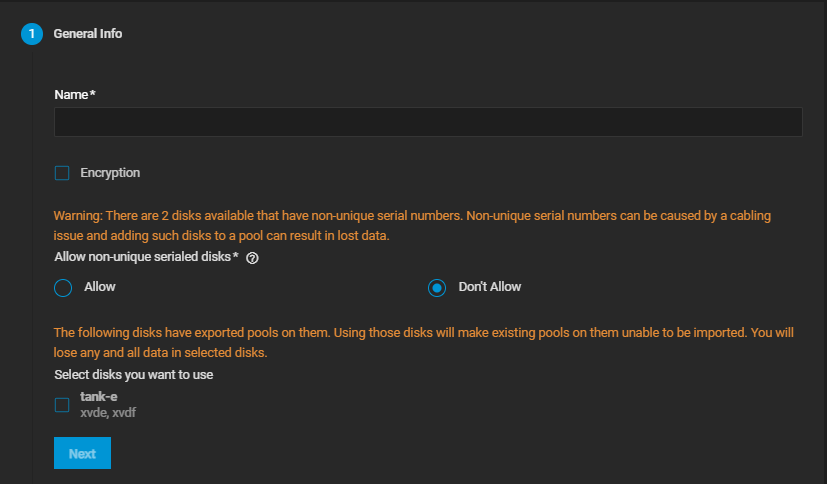Click the xvde, xvdf disk list text
The height and width of the screenshot is (484, 827).
pos(107,412)
